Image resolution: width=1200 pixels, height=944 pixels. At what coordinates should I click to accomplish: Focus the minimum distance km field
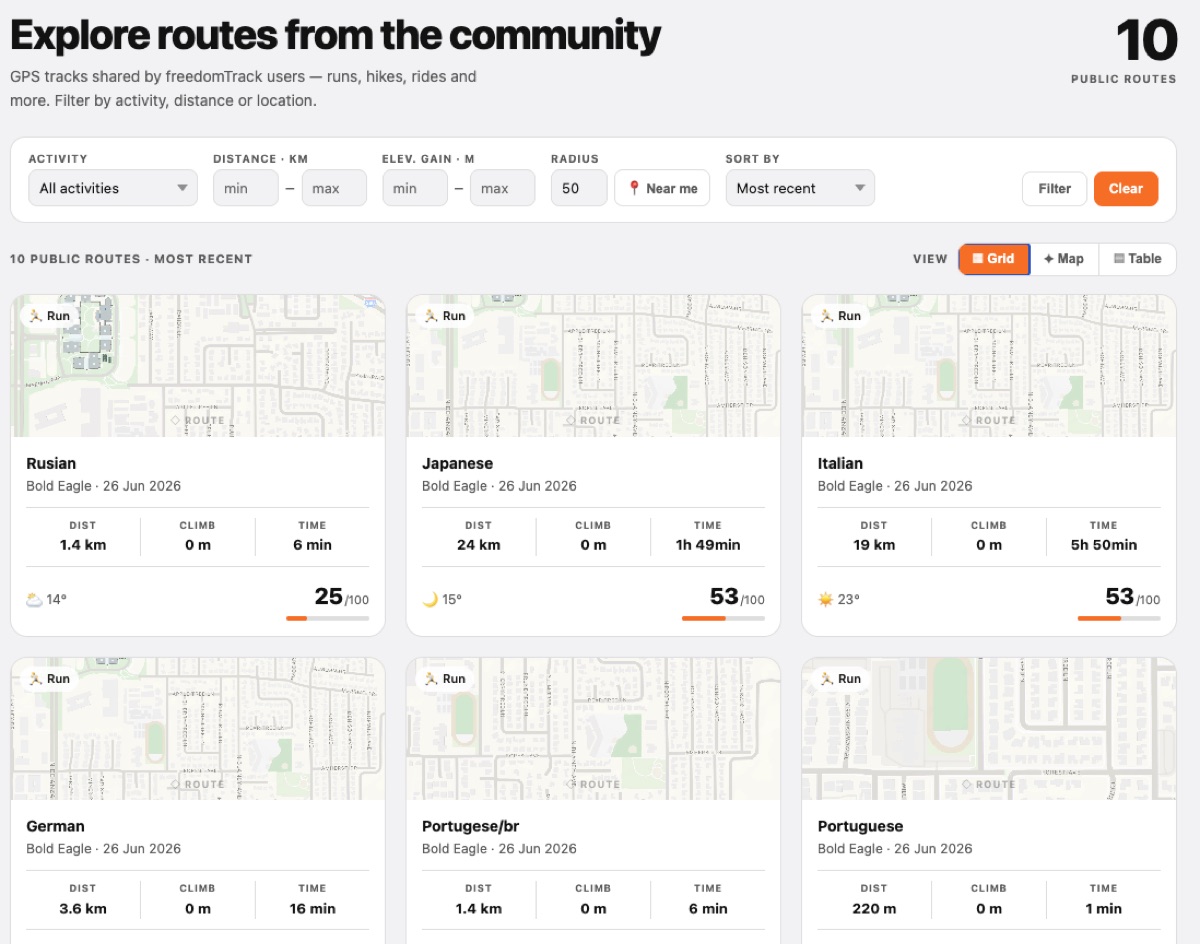[x=246, y=188]
